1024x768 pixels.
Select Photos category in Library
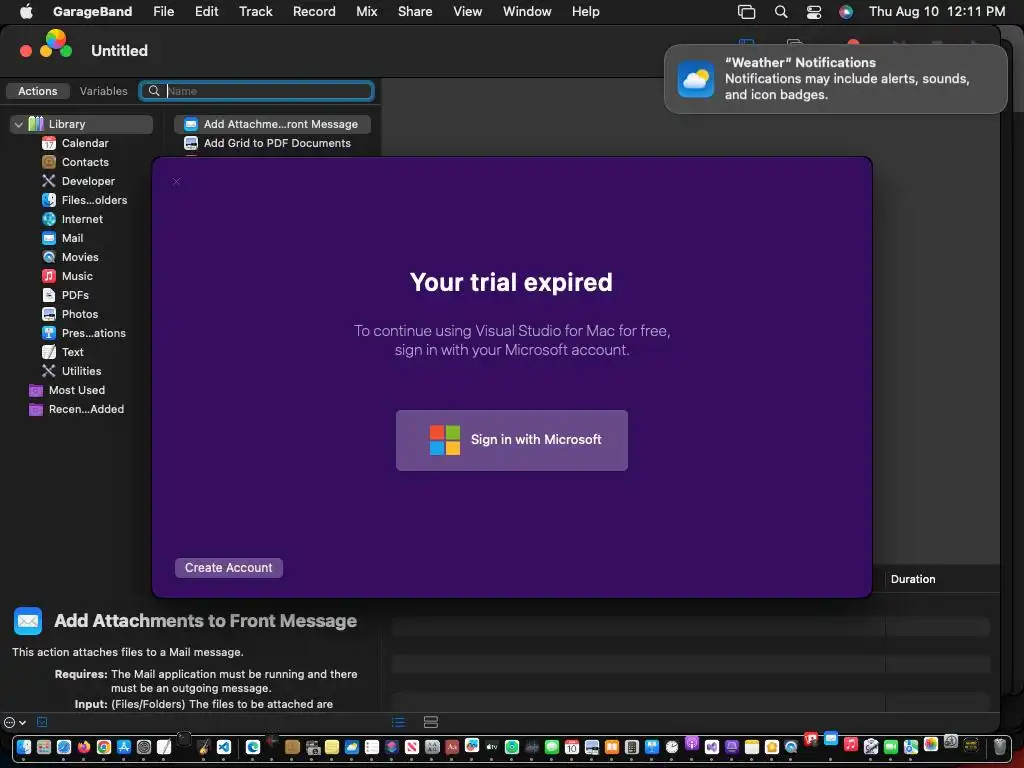point(80,313)
